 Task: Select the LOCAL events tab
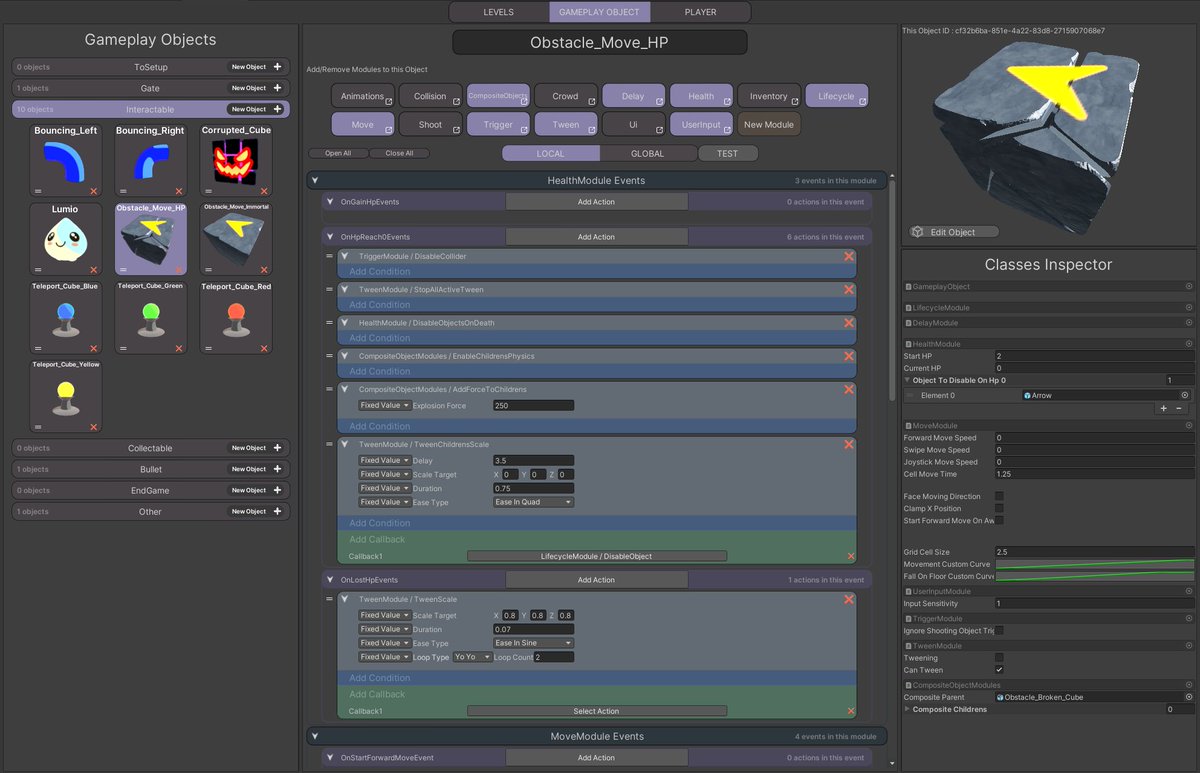(551, 153)
